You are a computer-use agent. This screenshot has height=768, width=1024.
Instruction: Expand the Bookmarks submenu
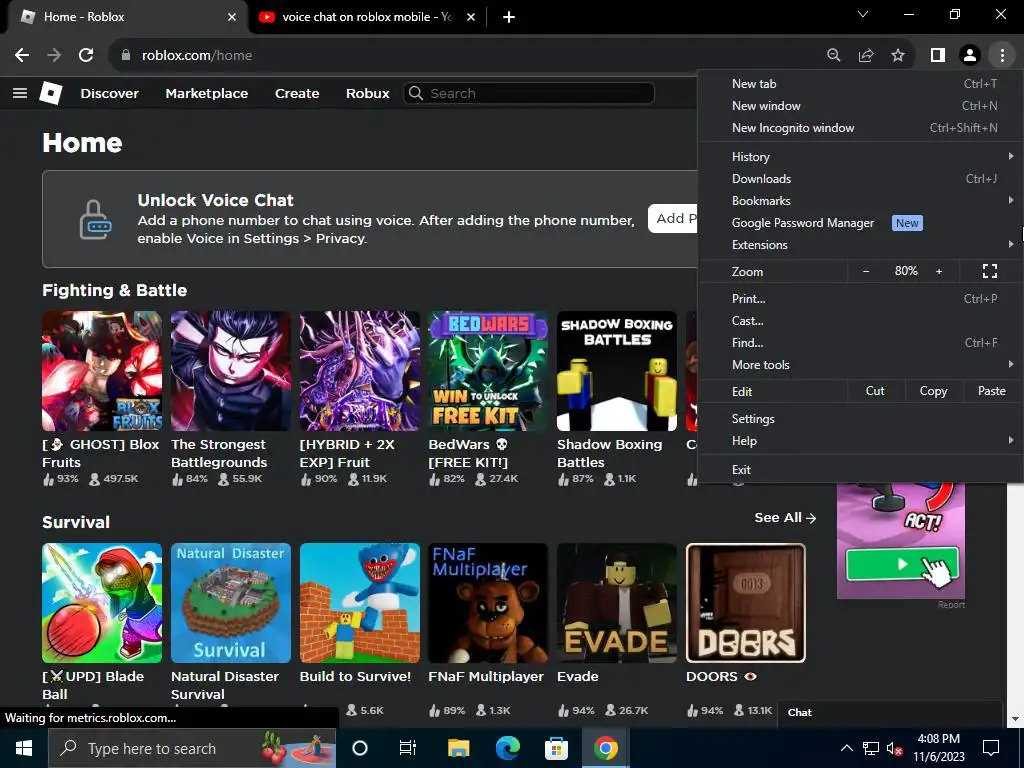pos(861,201)
